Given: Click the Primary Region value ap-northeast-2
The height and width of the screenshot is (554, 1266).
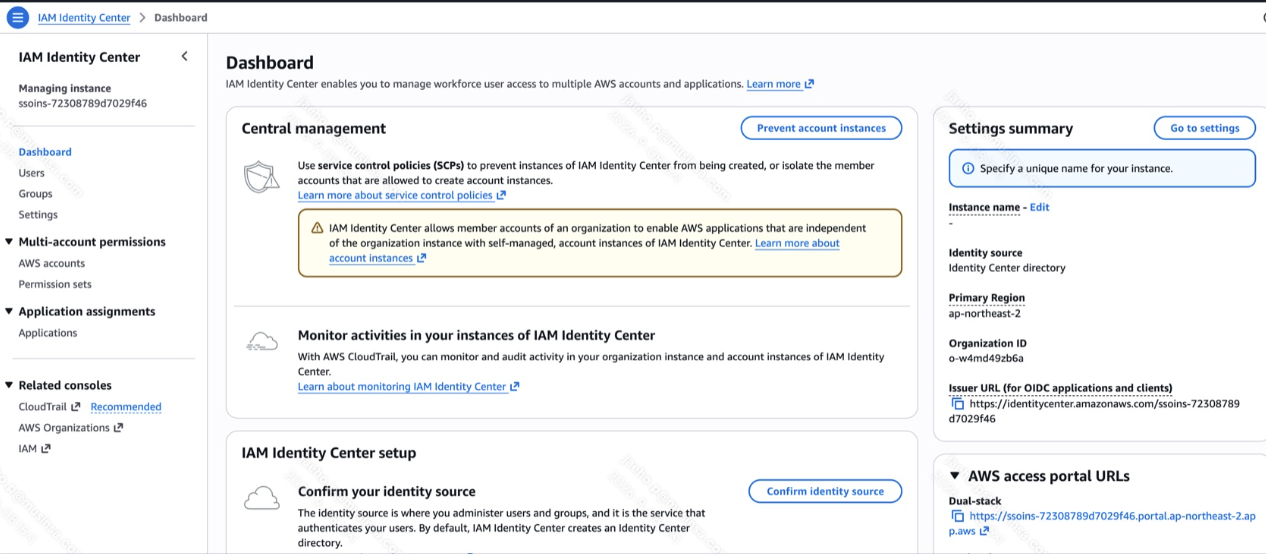Looking at the screenshot, I should [x=985, y=313].
